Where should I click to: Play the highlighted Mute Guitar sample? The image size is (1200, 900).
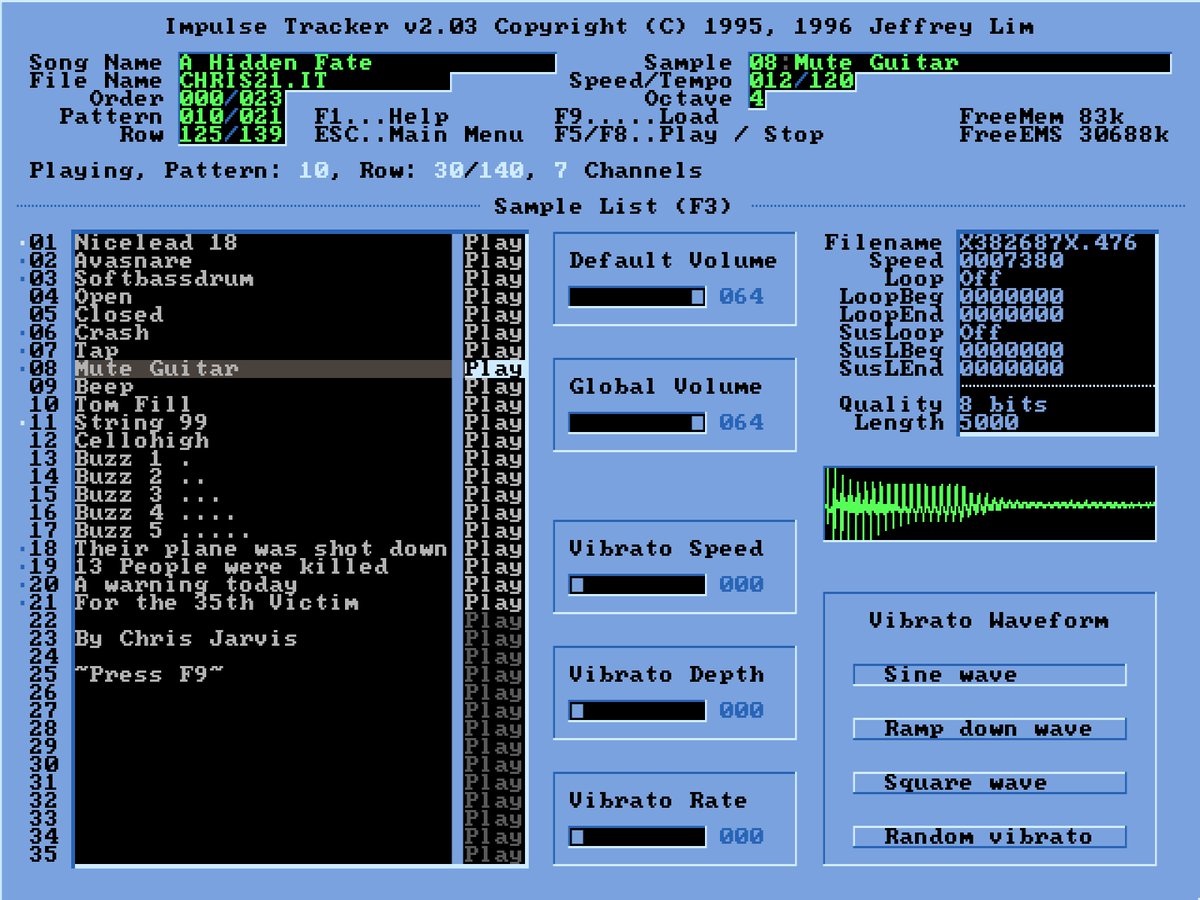(493, 369)
